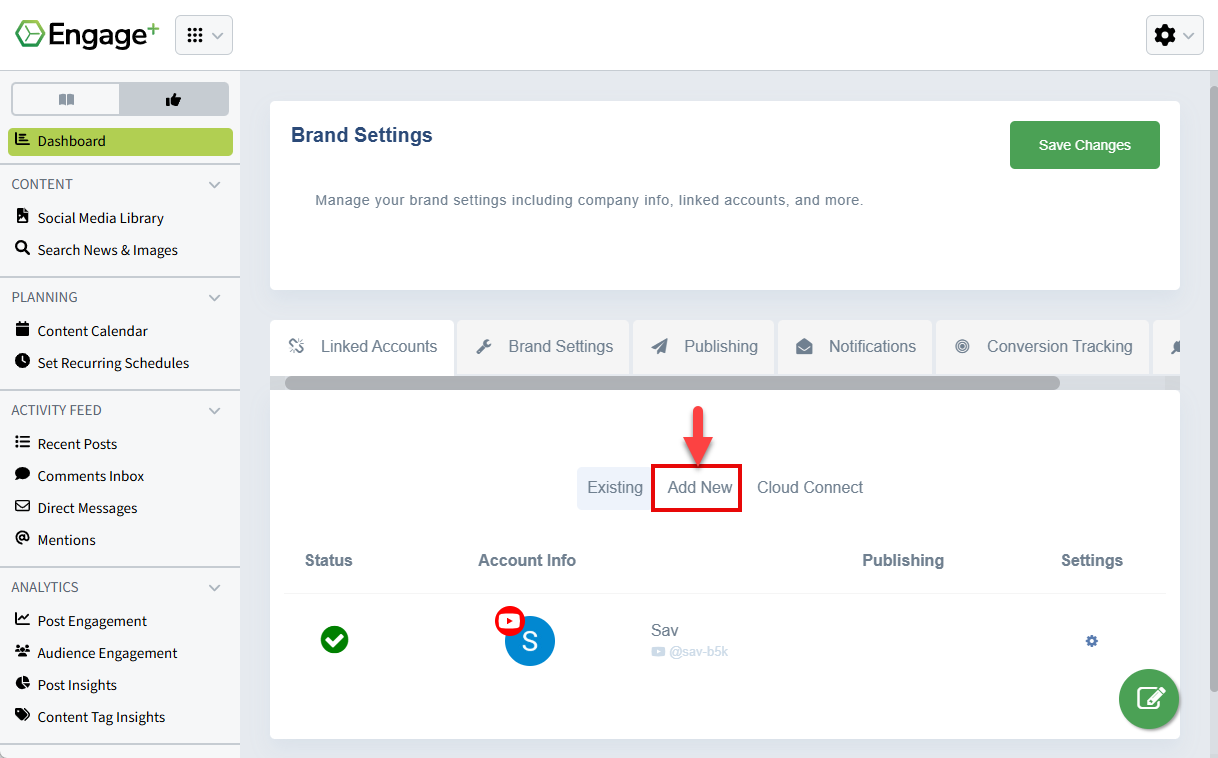Select the Existing sub-tab

coord(615,488)
